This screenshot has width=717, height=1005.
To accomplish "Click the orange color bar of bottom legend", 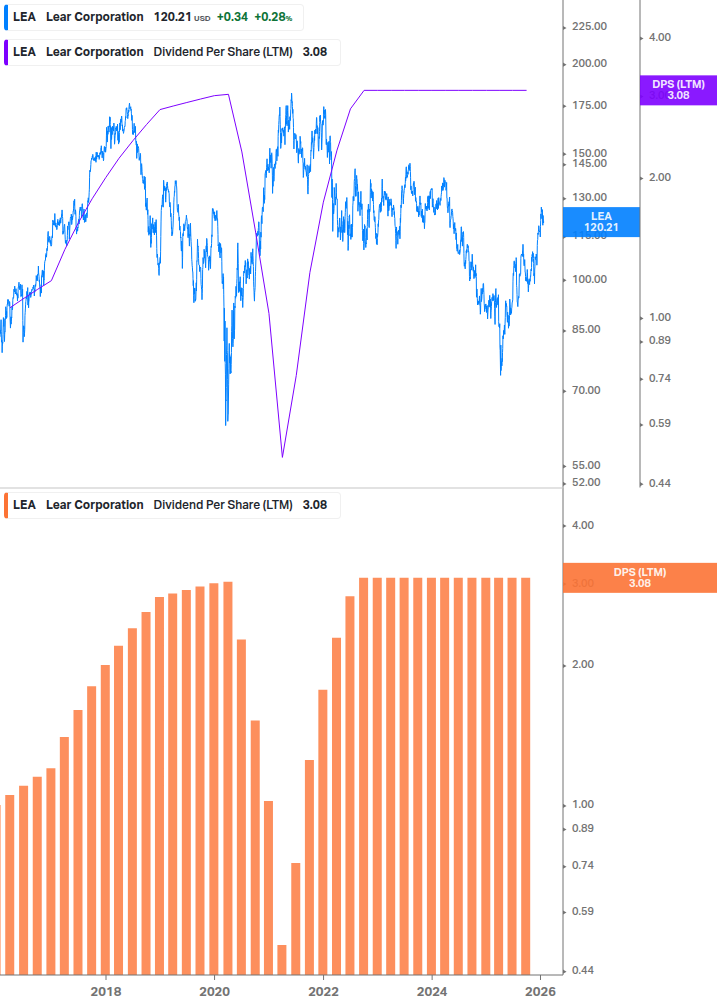I will [6, 505].
